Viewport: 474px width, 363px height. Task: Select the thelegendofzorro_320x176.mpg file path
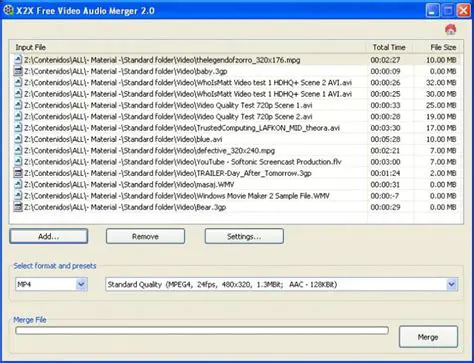tap(162, 60)
